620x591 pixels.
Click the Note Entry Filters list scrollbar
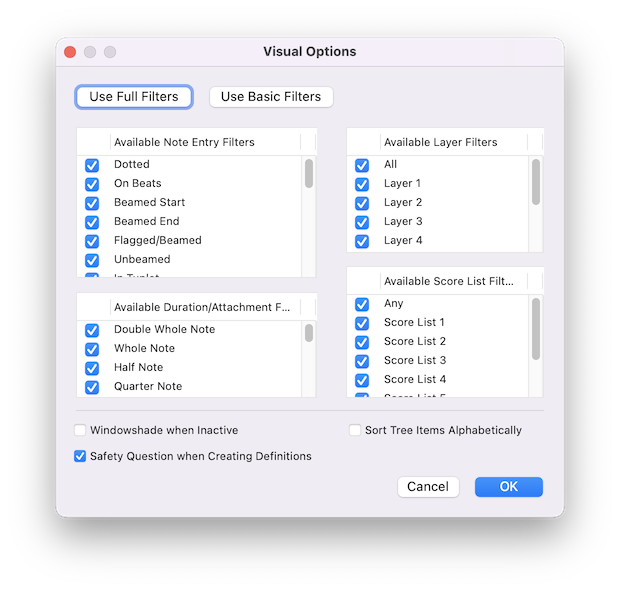tap(309, 173)
